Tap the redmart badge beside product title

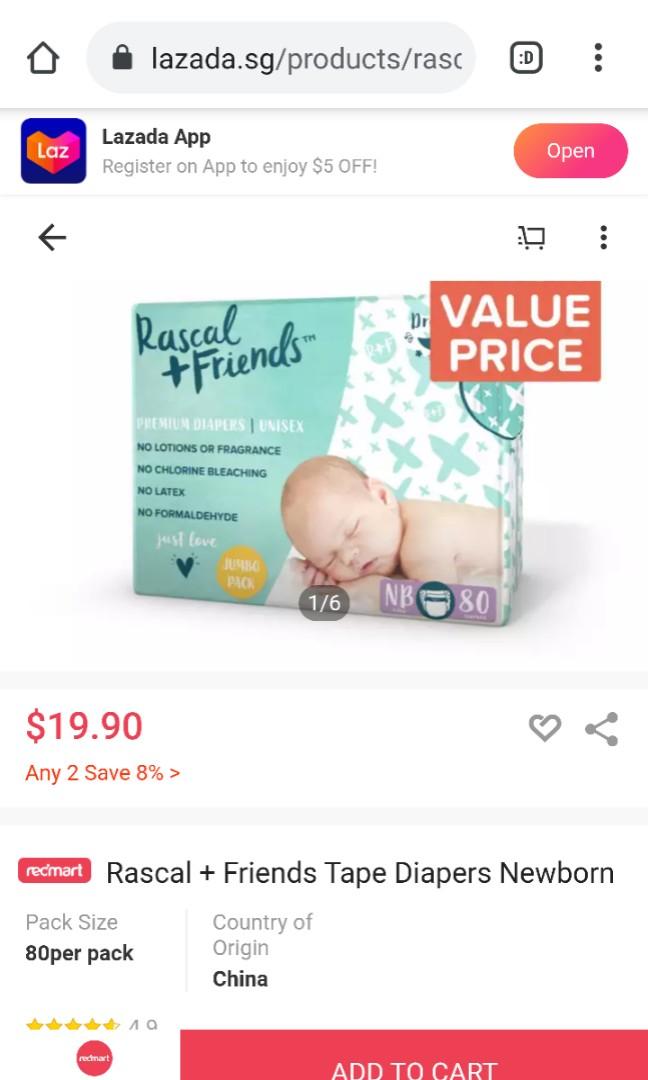54,871
